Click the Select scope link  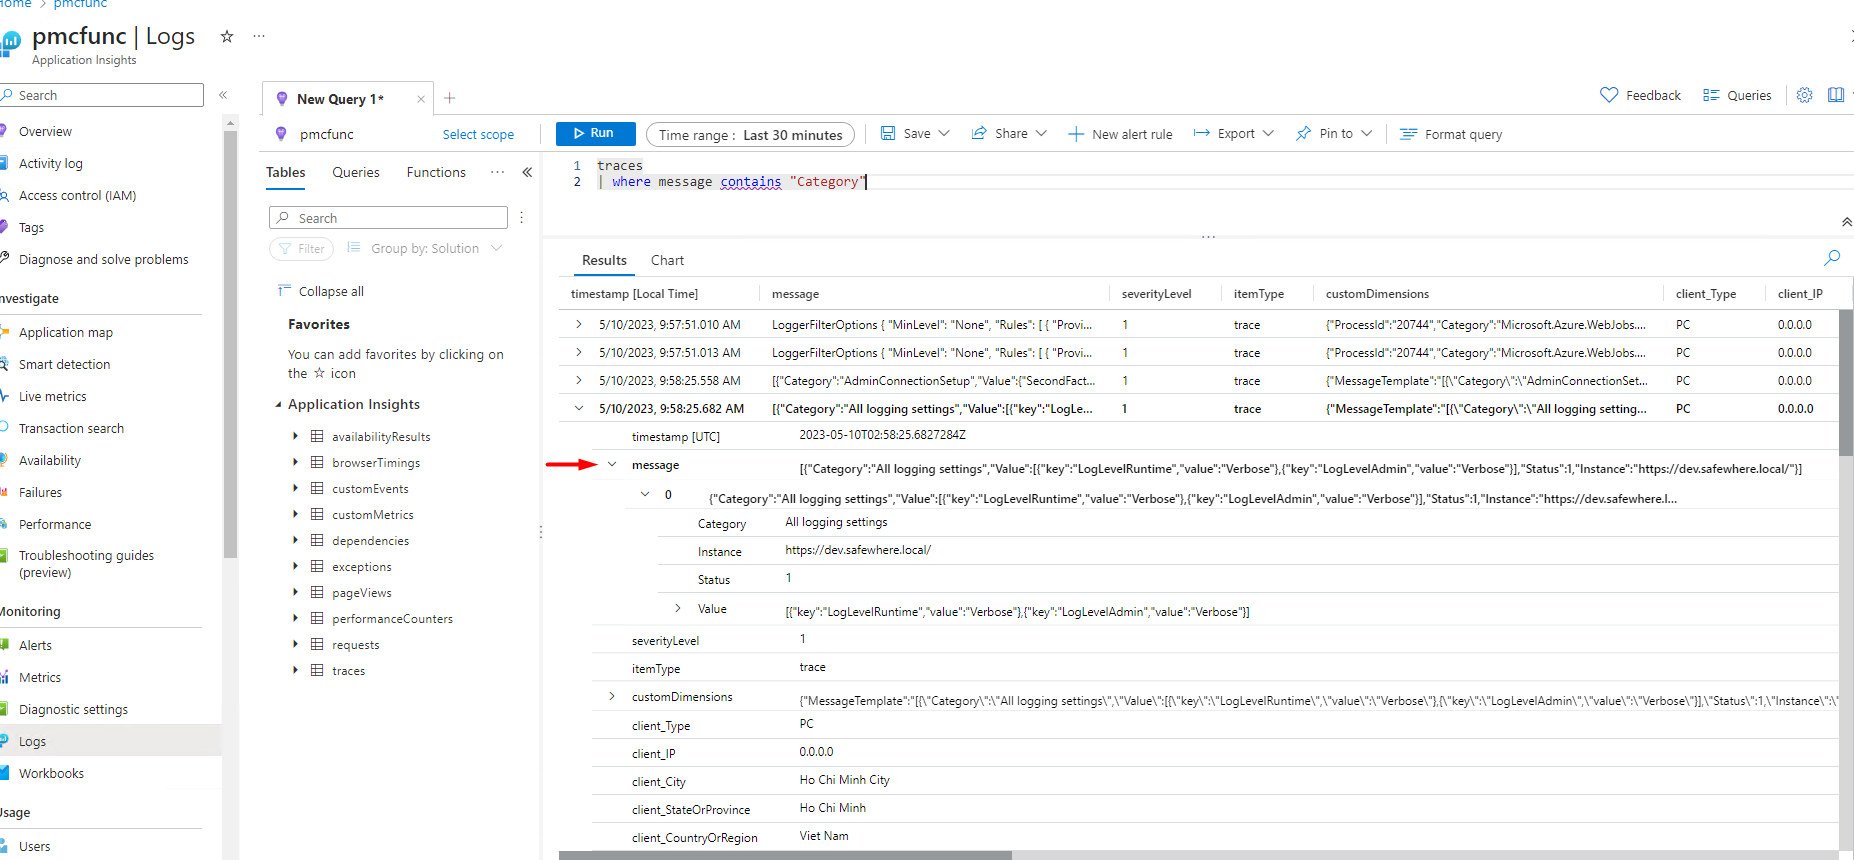click(478, 135)
